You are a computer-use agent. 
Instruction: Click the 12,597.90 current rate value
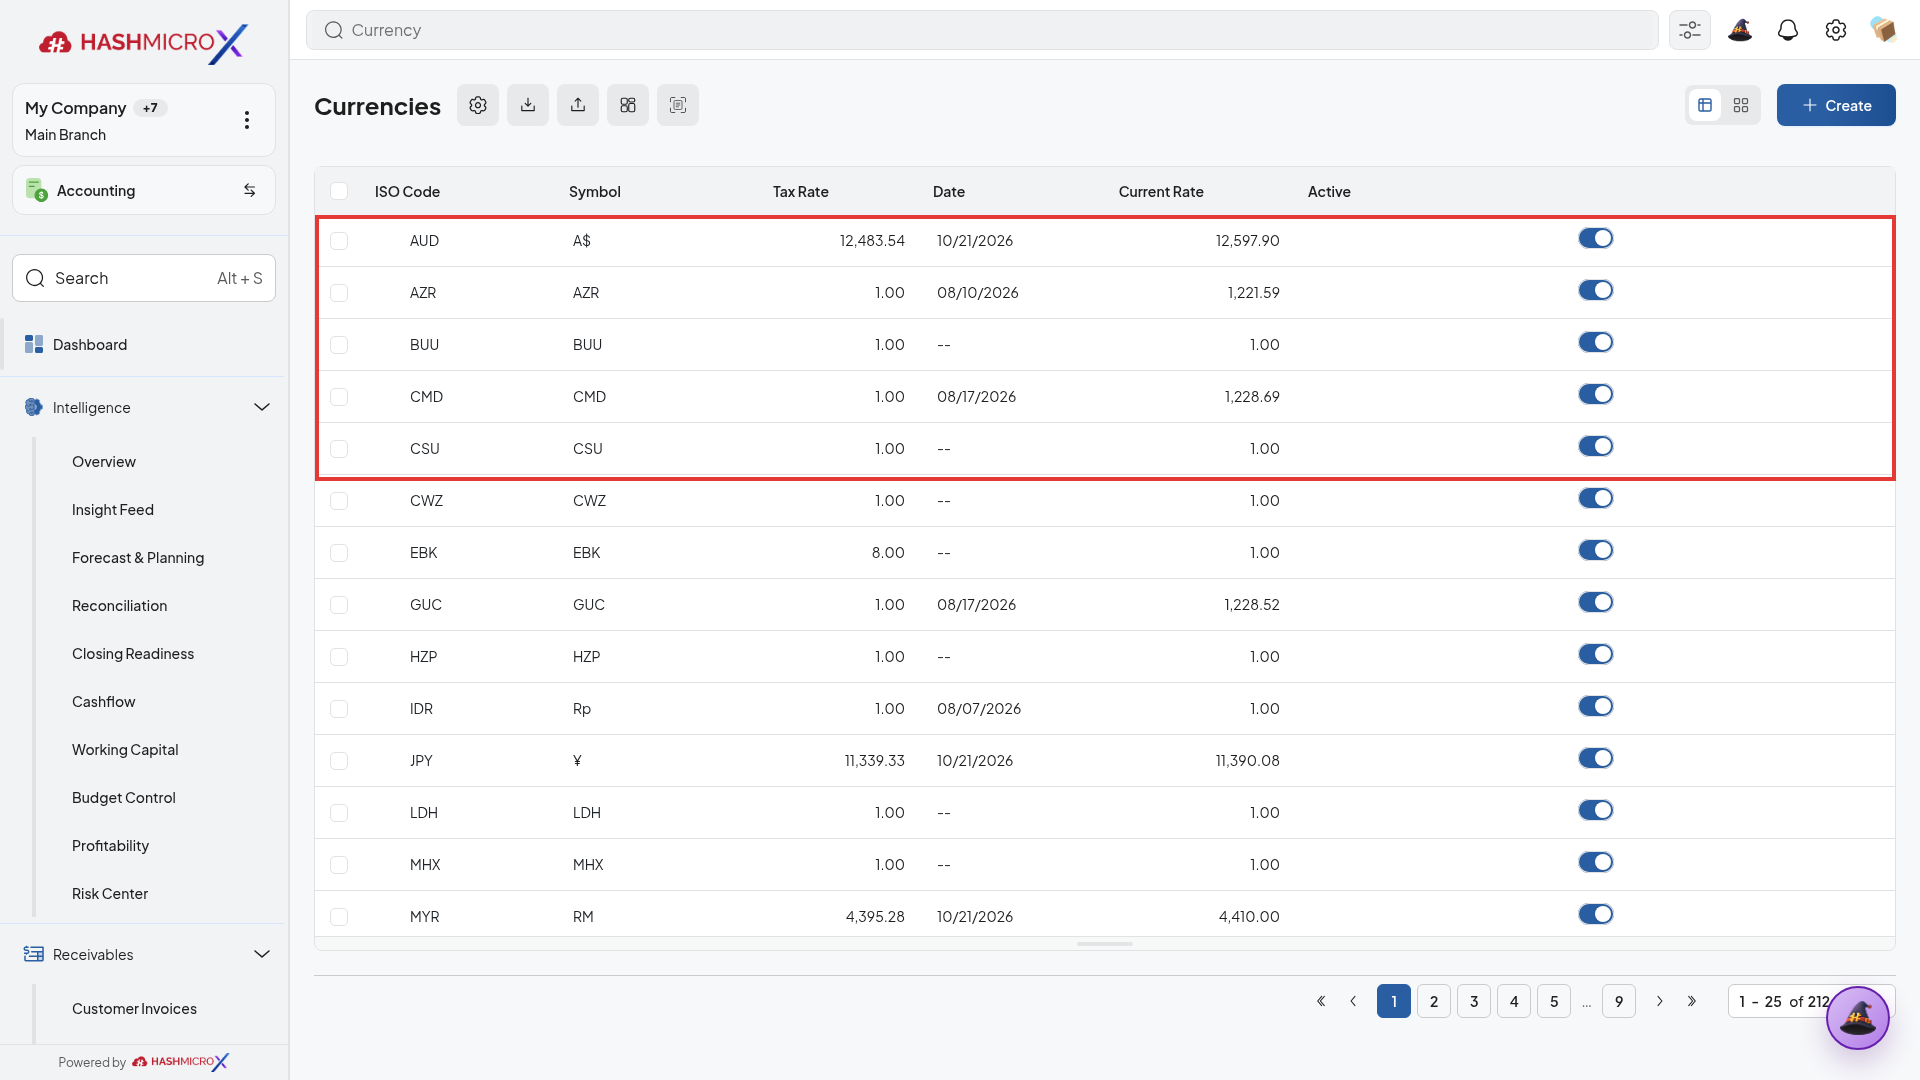(1247, 241)
